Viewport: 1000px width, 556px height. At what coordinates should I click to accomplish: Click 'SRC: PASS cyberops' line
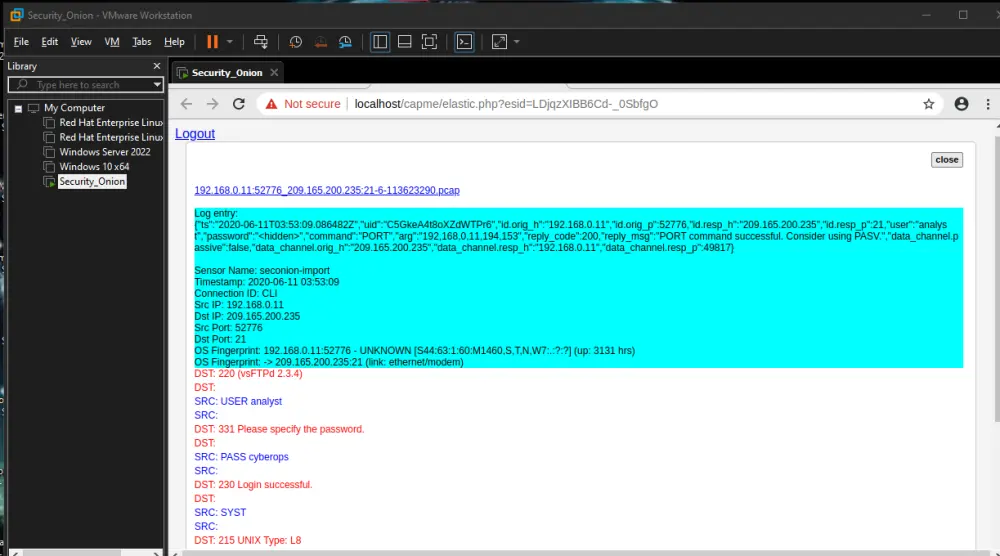coord(241,457)
